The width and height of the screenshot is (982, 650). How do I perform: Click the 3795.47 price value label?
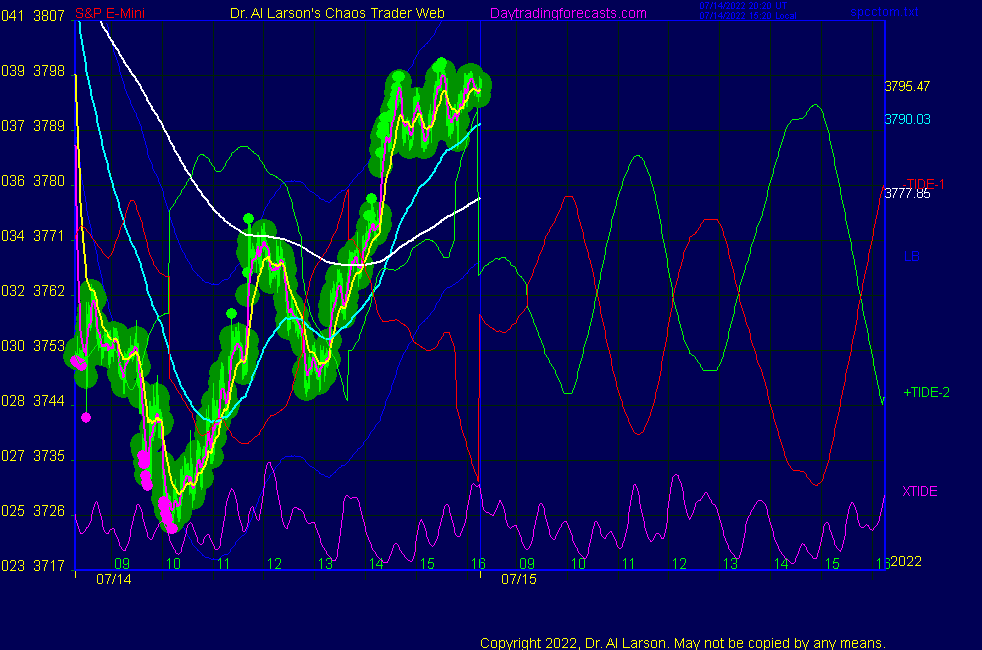click(x=907, y=87)
